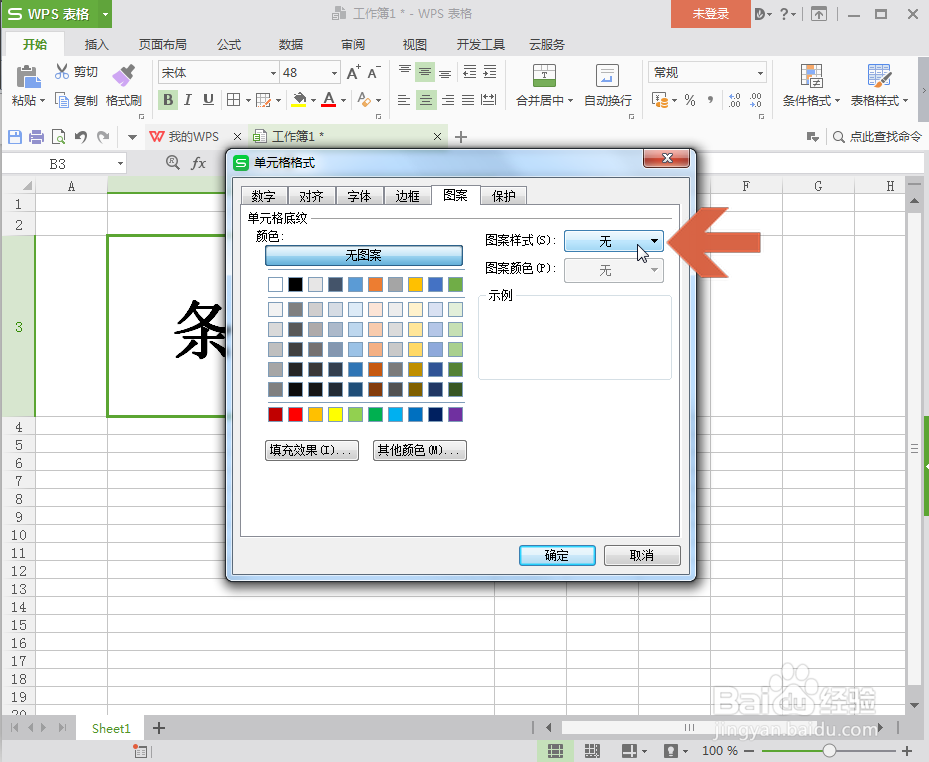Click the borders grid icon
929x762 pixels.
[x=233, y=100]
